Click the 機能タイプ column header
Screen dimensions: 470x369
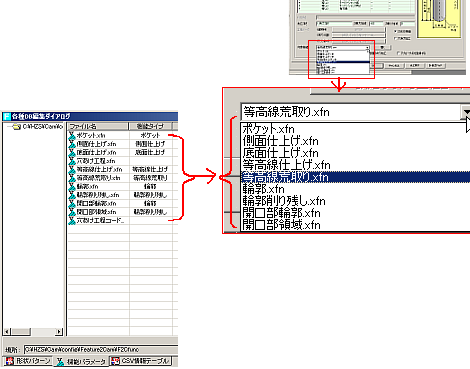coord(150,126)
